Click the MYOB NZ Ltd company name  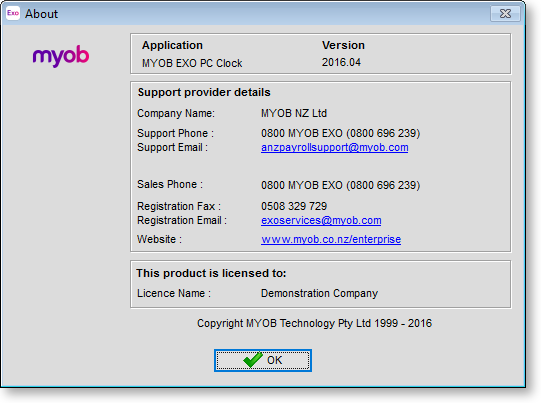(x=294, y=113)
